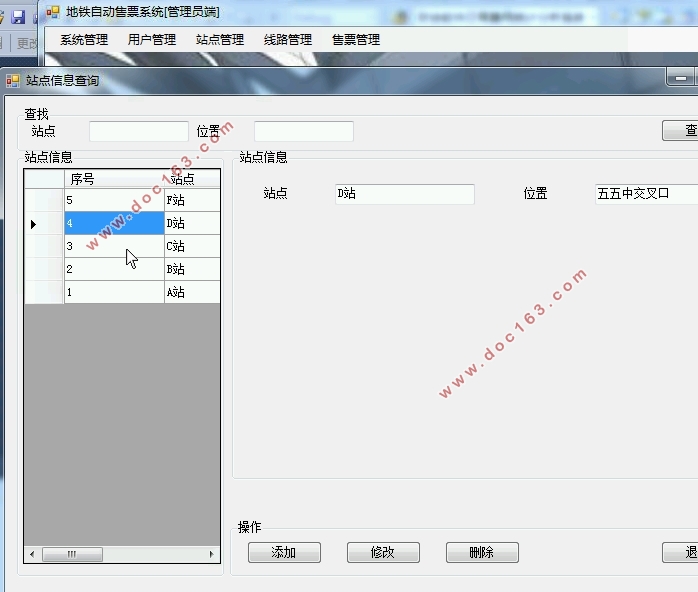Viewport: 698px width, 592px height.
Task: Open the 售票管理 menu
Action: click(356, 40)
